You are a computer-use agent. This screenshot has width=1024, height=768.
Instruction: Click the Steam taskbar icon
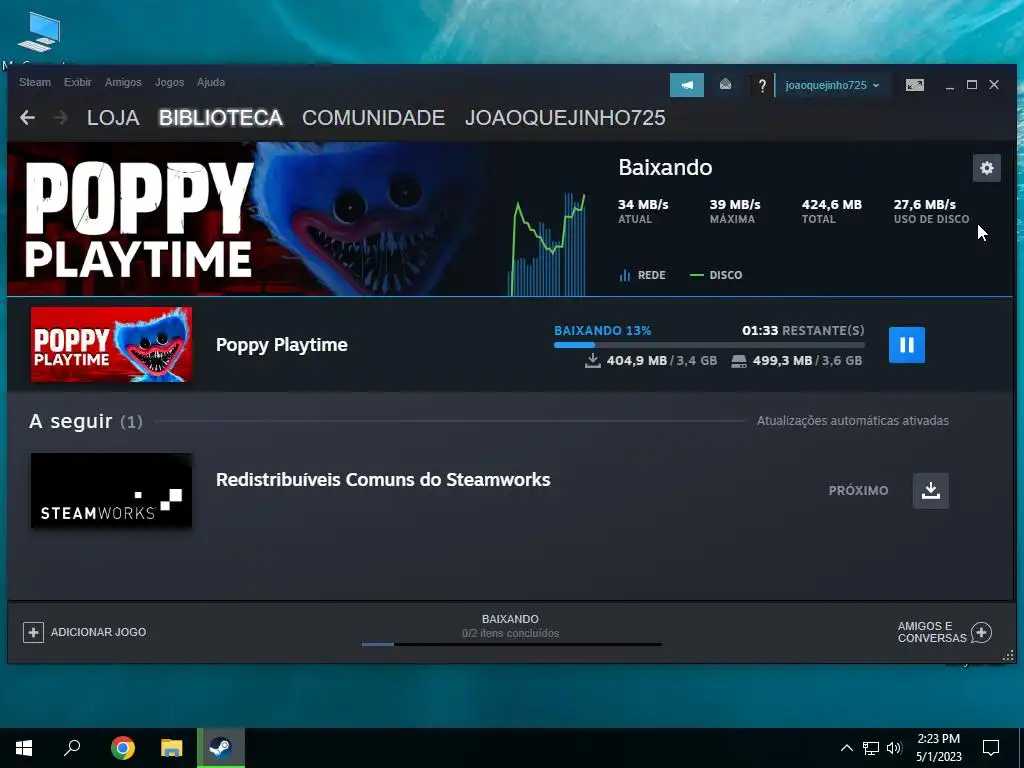point(221,748)
